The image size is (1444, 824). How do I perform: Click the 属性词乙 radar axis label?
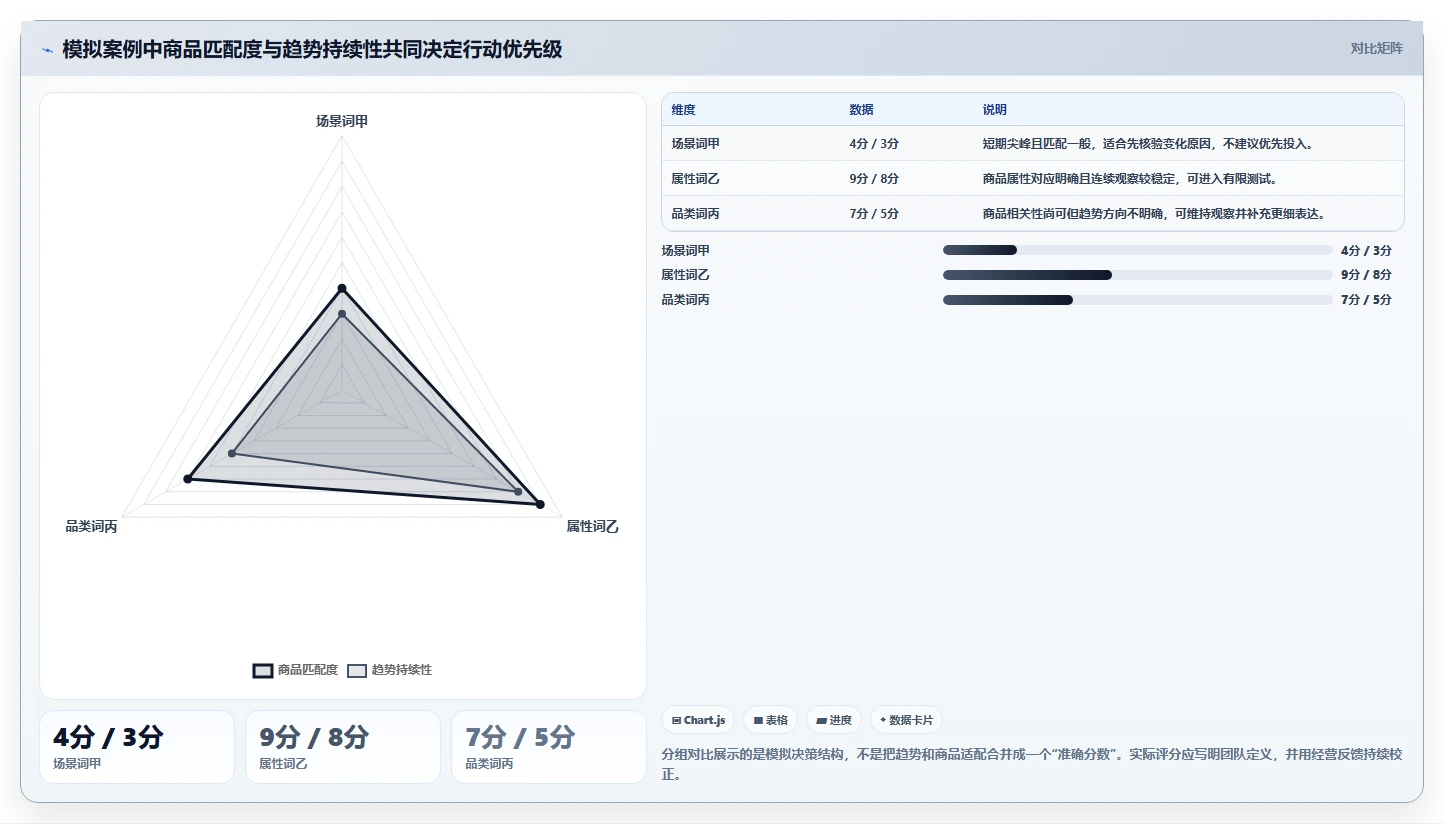pos(592,527)
